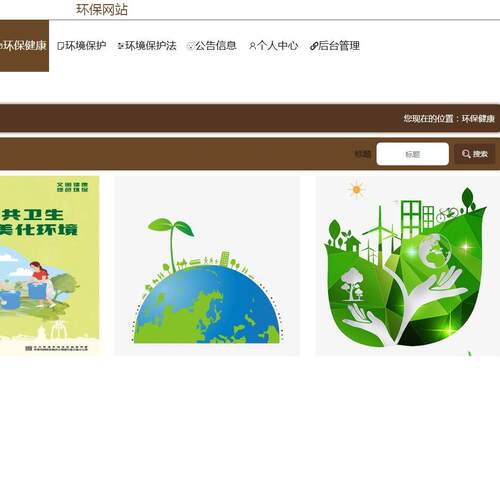
Task: Click the magnifier icon in the search button
Action: click(x=466, y=154)
